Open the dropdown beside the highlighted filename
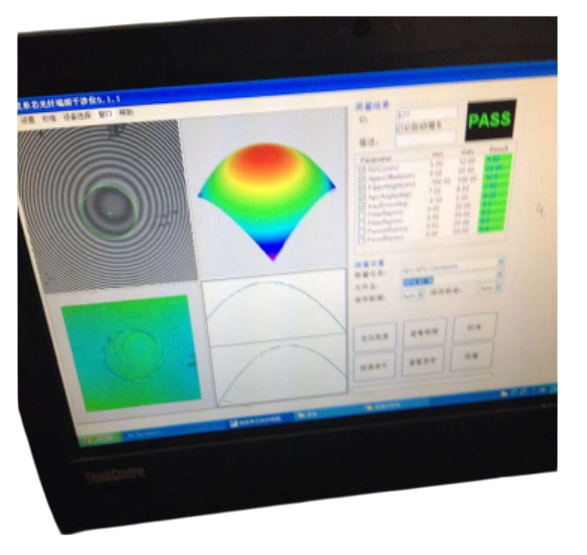Screen dimensions: 587x555 [500, 275]
